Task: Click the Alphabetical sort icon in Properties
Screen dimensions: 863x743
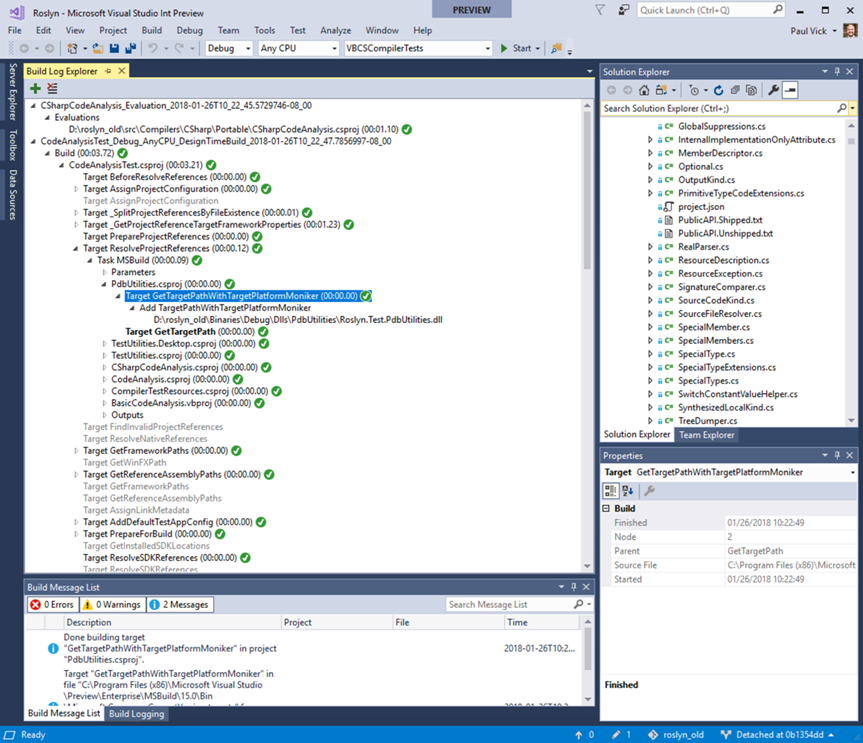Action: (x=628, y=491)
